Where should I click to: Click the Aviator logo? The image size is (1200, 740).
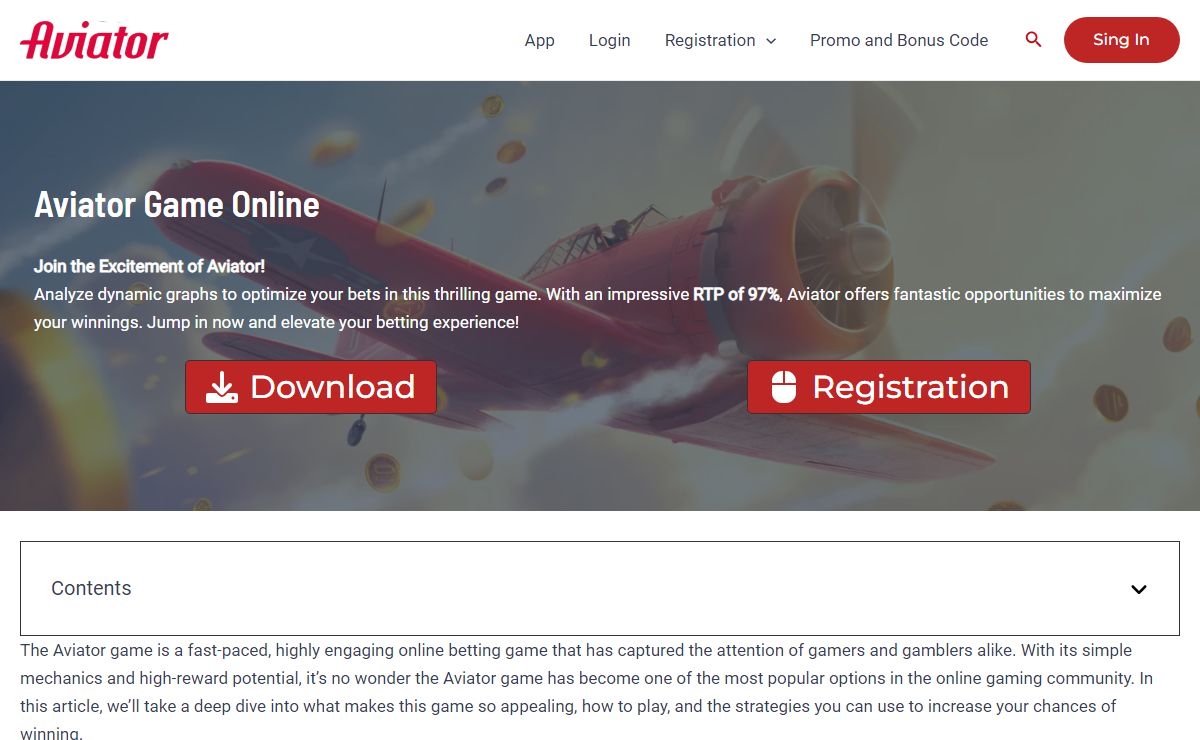94,40
